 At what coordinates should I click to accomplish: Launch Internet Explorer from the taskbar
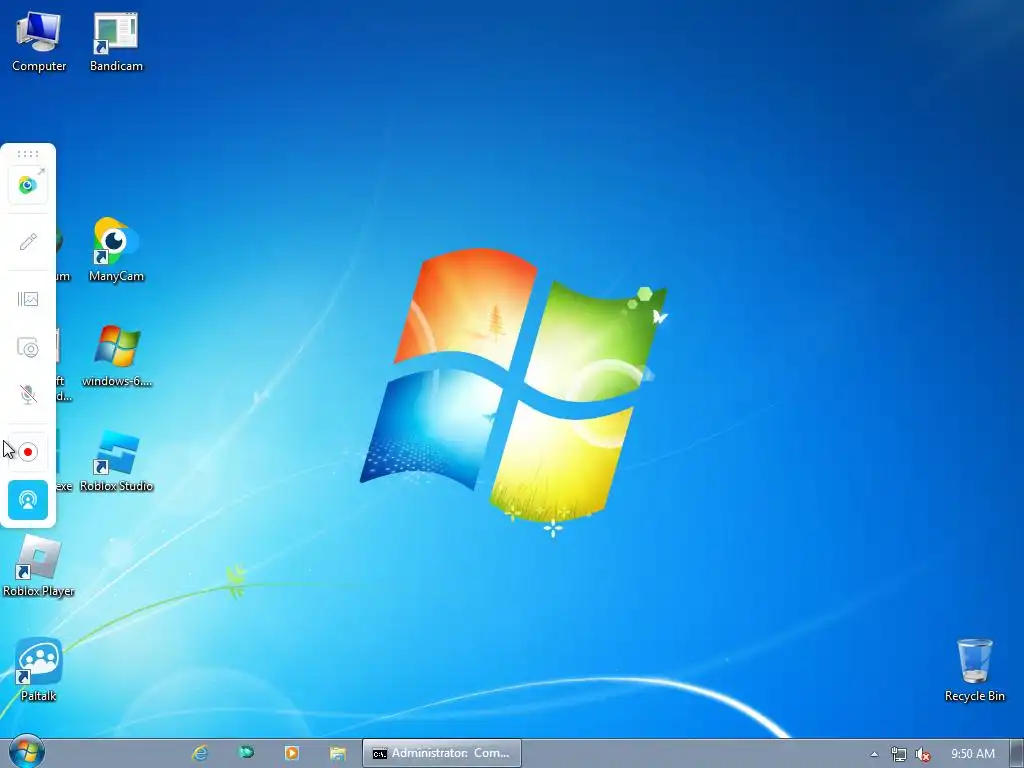(x=200, y=753)
